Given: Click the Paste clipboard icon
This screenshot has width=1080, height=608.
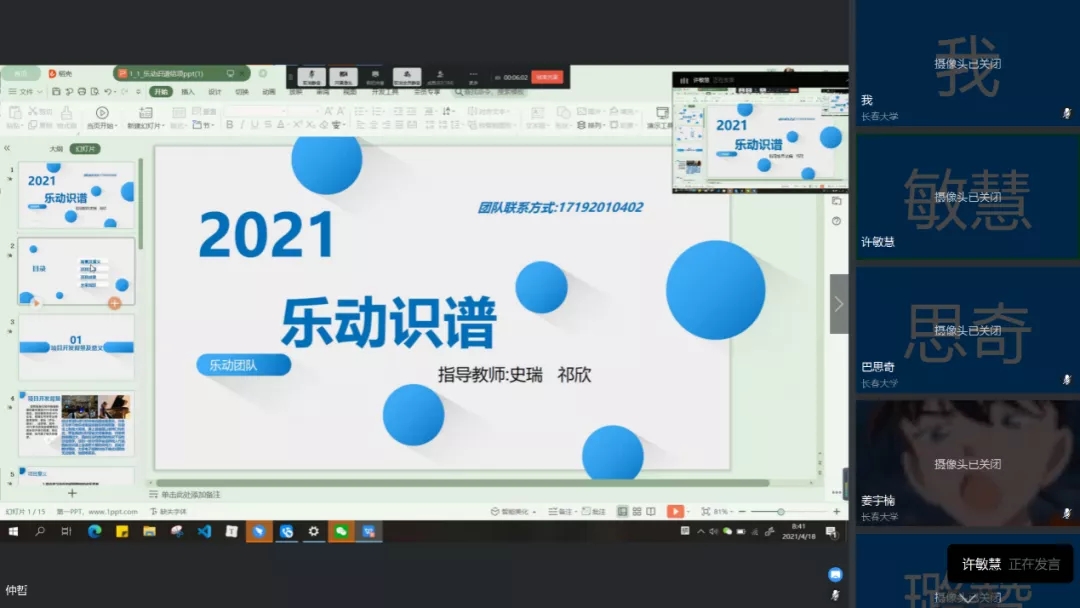Looking at the screenshot, I should tap(14, 112).
